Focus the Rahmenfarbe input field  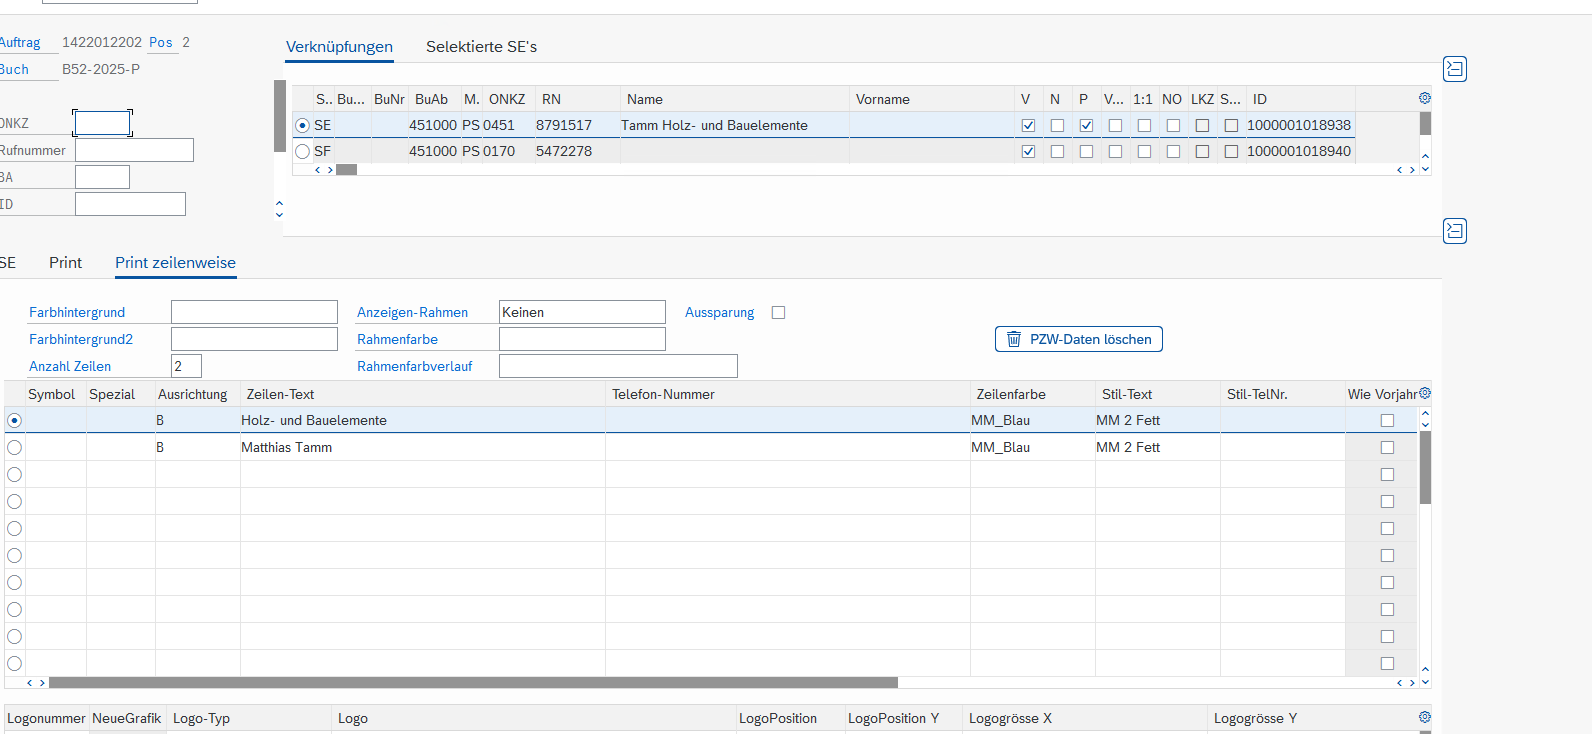pos(582,339)
